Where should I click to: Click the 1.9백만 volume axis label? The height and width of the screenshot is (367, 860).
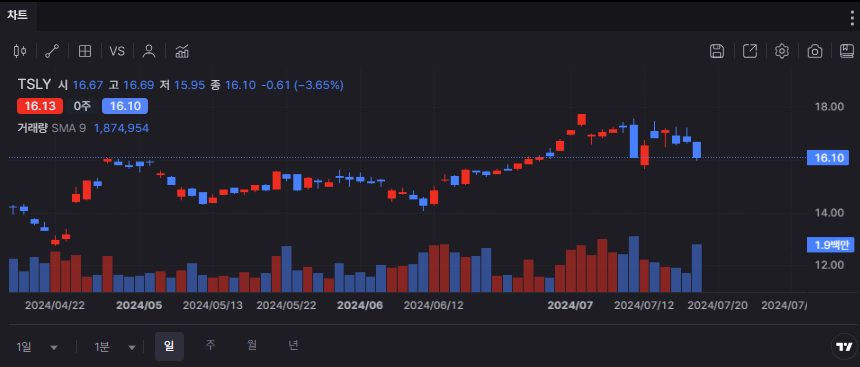[830, 245]
